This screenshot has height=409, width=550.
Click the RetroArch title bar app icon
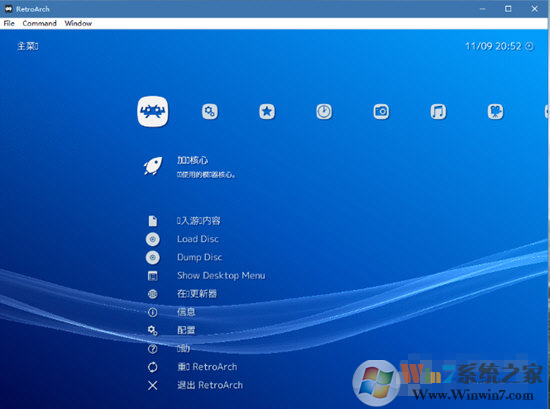[x=8, y=9]
